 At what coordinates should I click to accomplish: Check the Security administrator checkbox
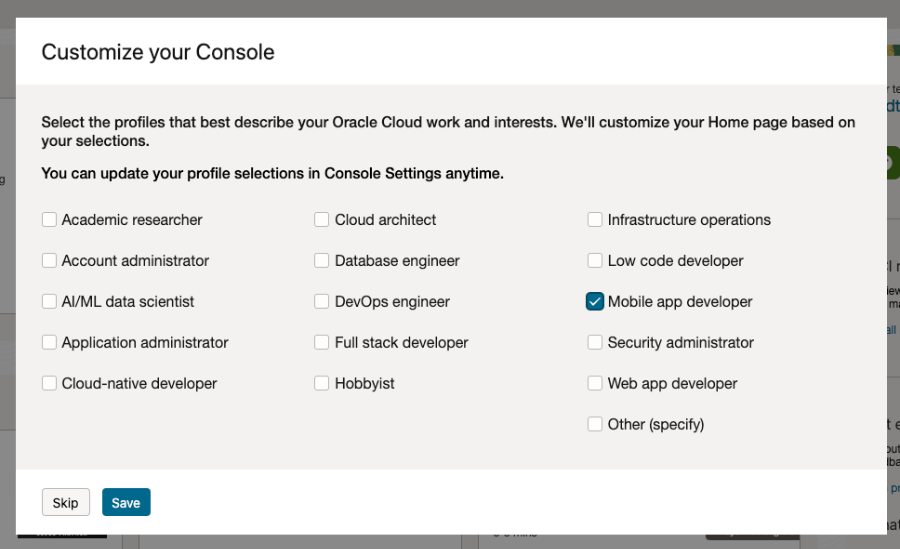[x=595, y=342]
